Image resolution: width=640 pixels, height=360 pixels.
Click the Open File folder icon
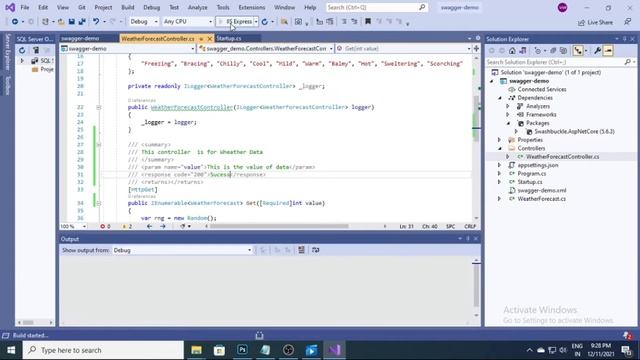[x=61, y=22]
